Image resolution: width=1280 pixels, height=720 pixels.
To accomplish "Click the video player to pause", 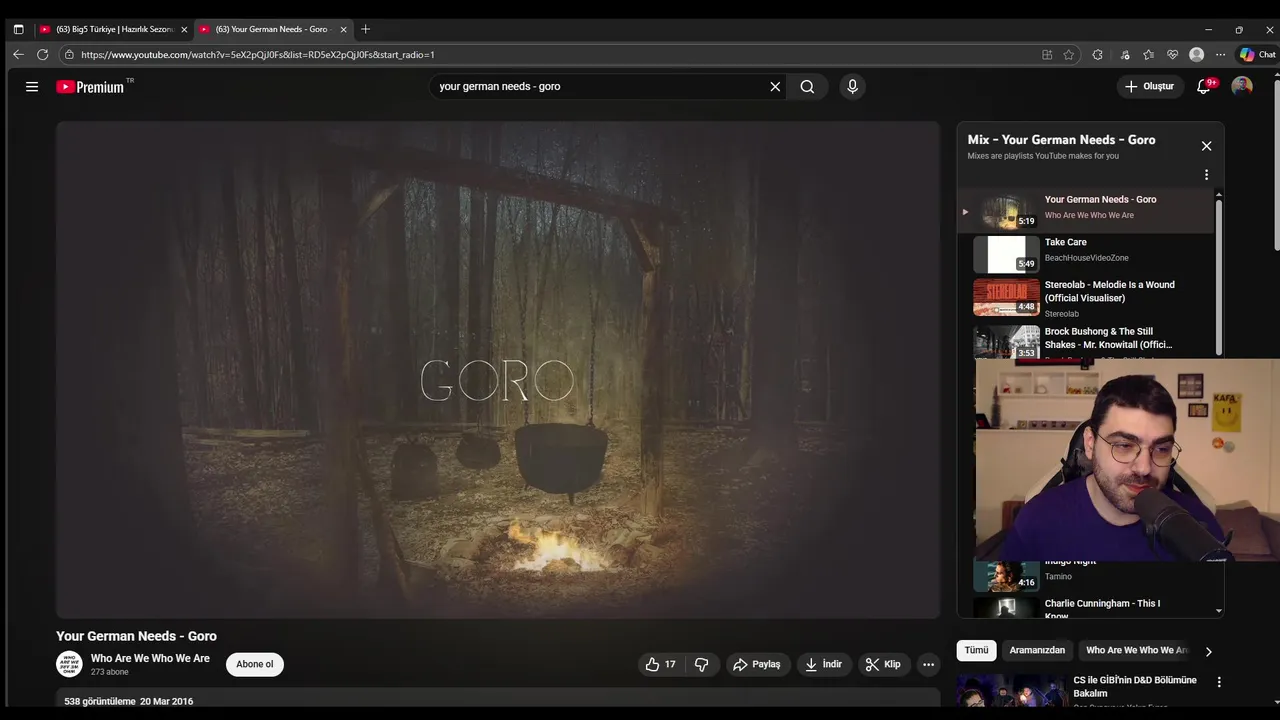I will click(x=498, y=370).
